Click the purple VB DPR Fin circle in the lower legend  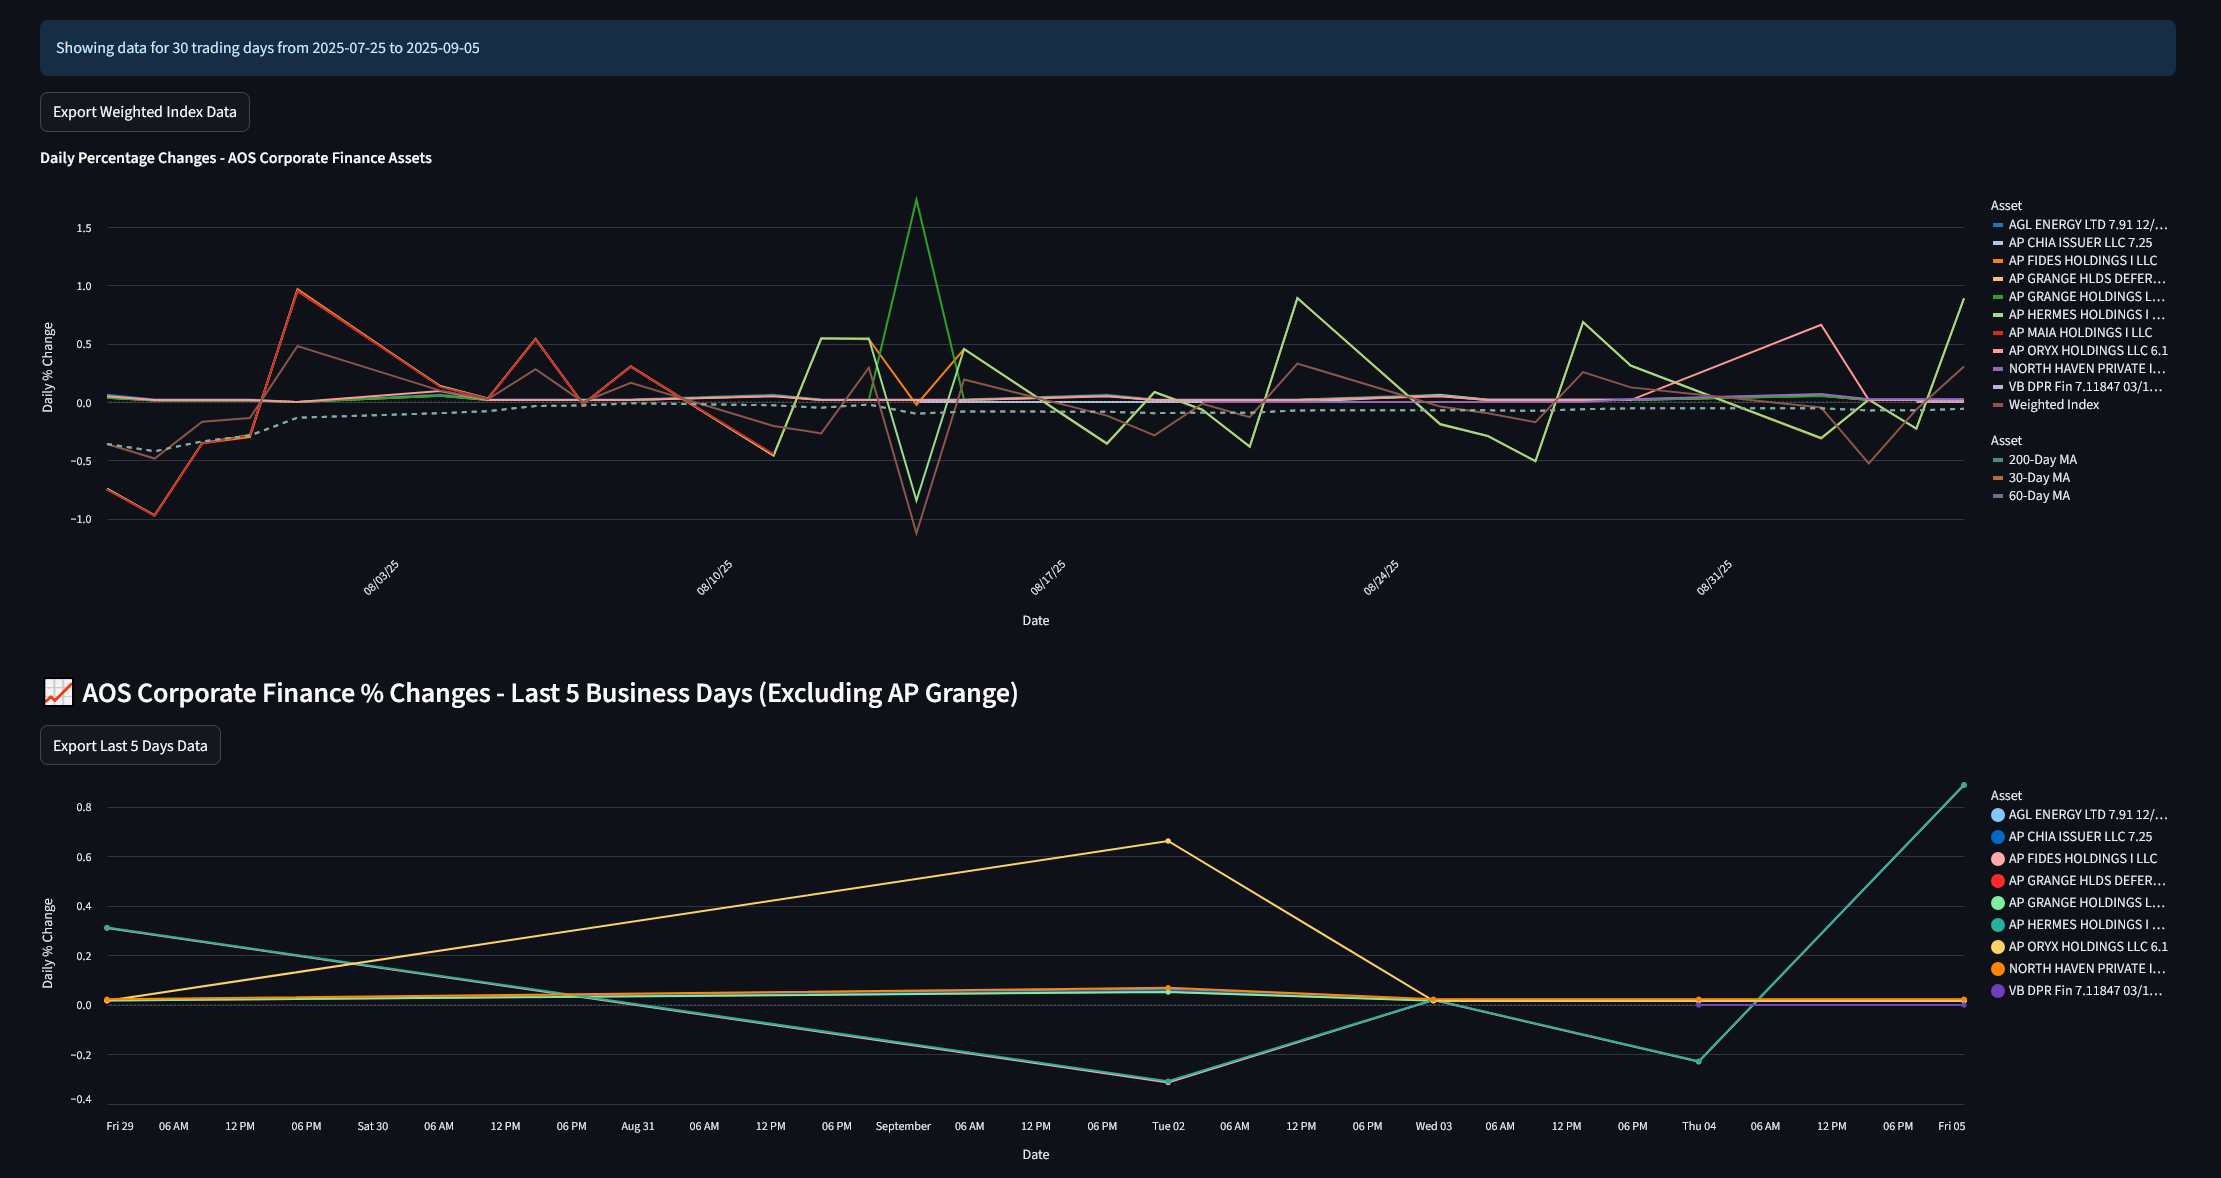coord(1998,991)
